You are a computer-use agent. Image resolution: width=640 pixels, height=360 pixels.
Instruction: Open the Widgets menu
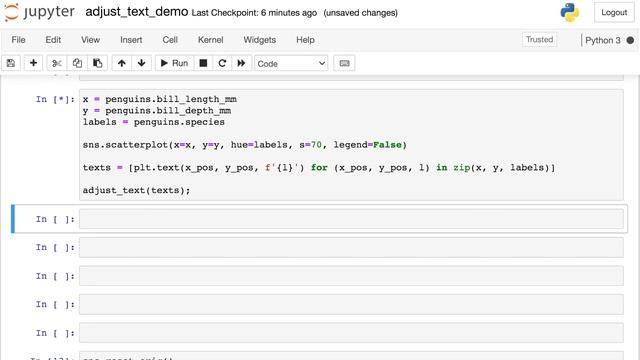(x=260, y=40)
